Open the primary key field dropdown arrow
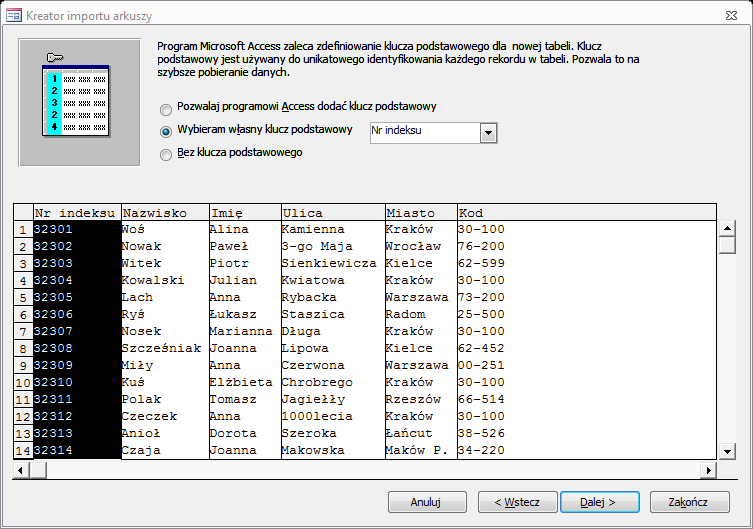 (x=488, y=133)
